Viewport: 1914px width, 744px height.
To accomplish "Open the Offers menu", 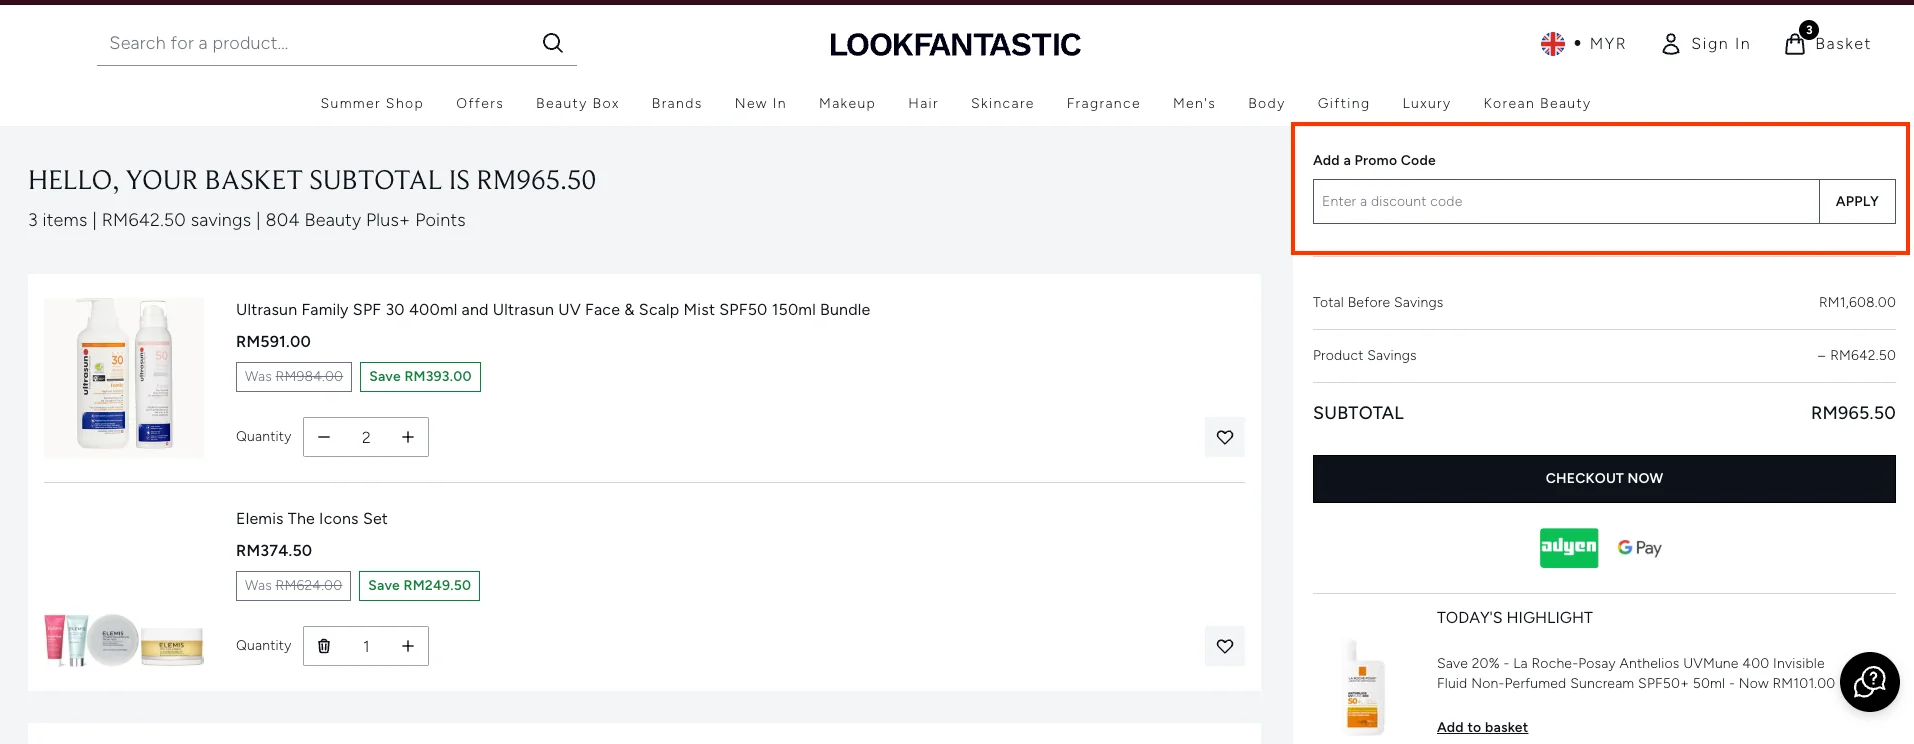I will [480, 103].
